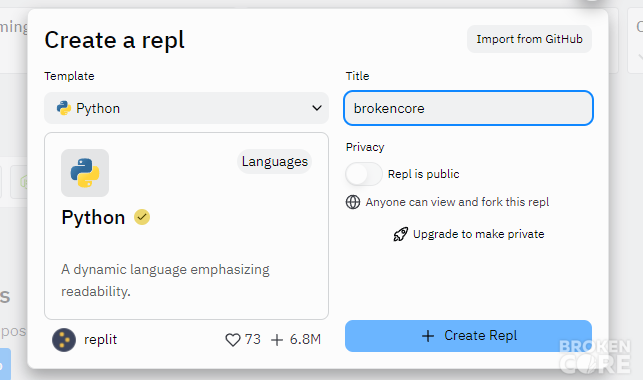Click the 'A dynamic language emphasizing readability.' description
Screen dimensions: 643x380
(165, 280)
